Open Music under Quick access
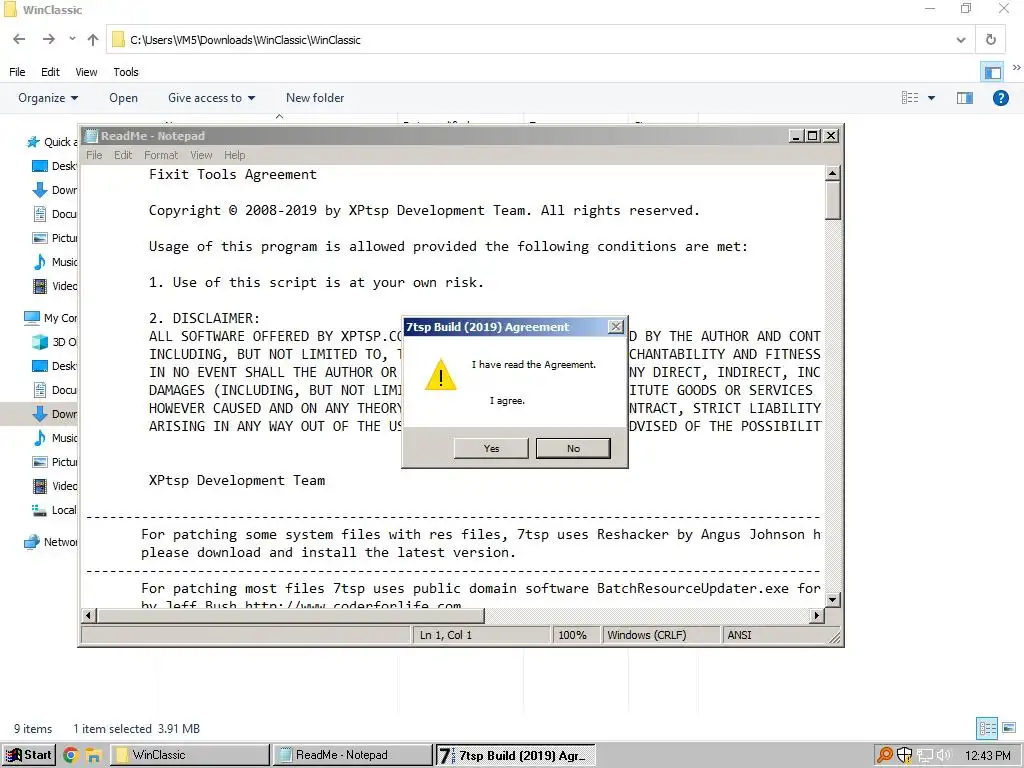Screen dimensions: 1024x768 pos(55,262)
